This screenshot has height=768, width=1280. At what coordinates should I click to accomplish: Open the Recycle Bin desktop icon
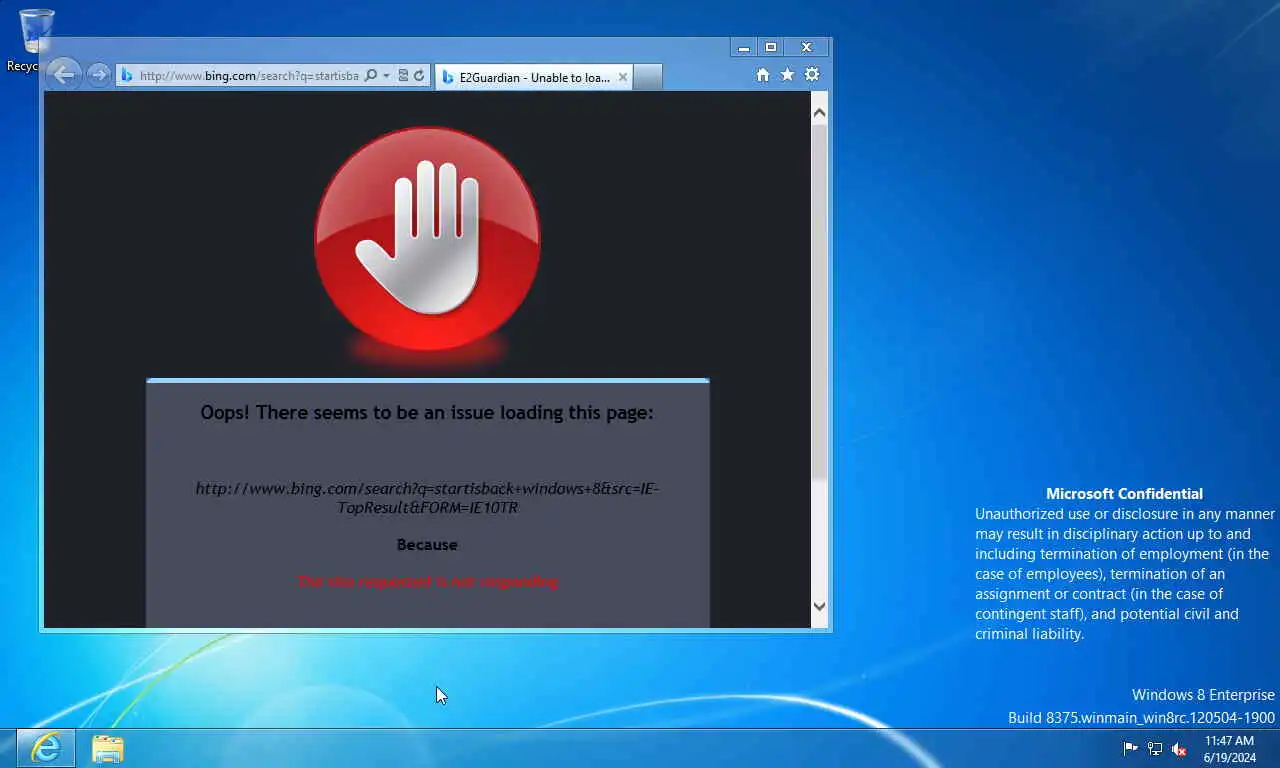36,40
